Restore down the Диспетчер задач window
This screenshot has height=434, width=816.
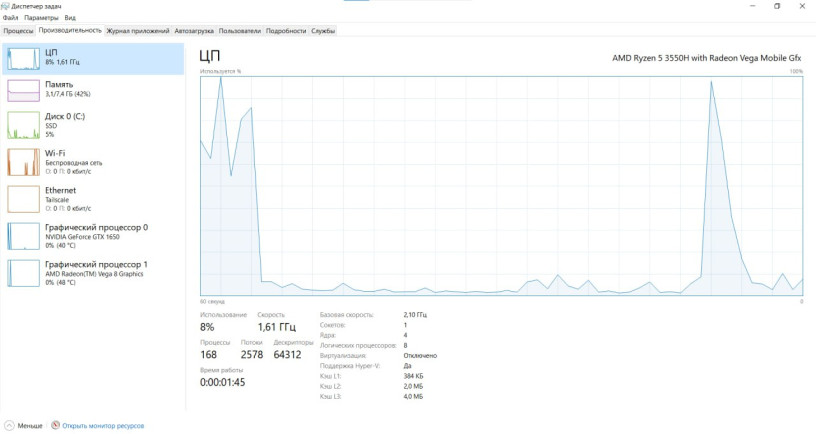click(777, 6)
